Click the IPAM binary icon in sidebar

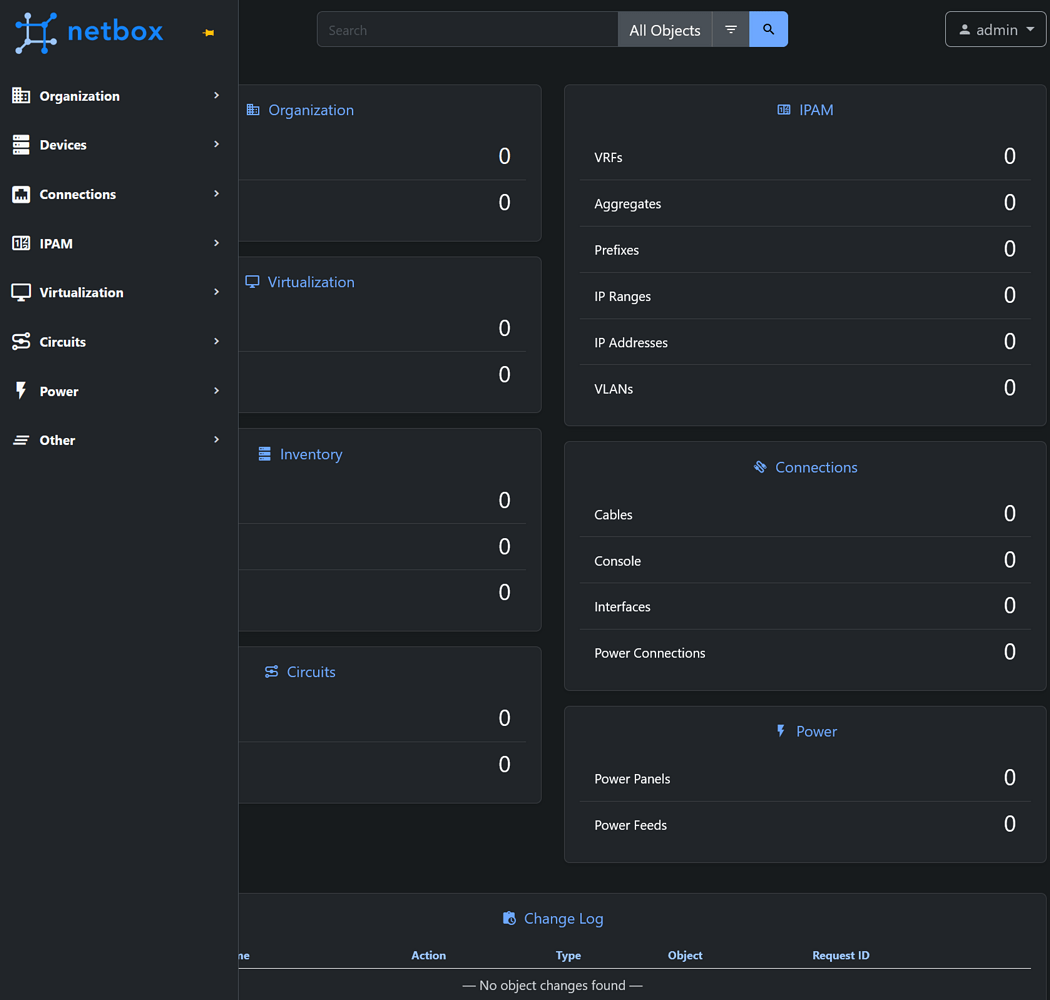pos(21,243)
